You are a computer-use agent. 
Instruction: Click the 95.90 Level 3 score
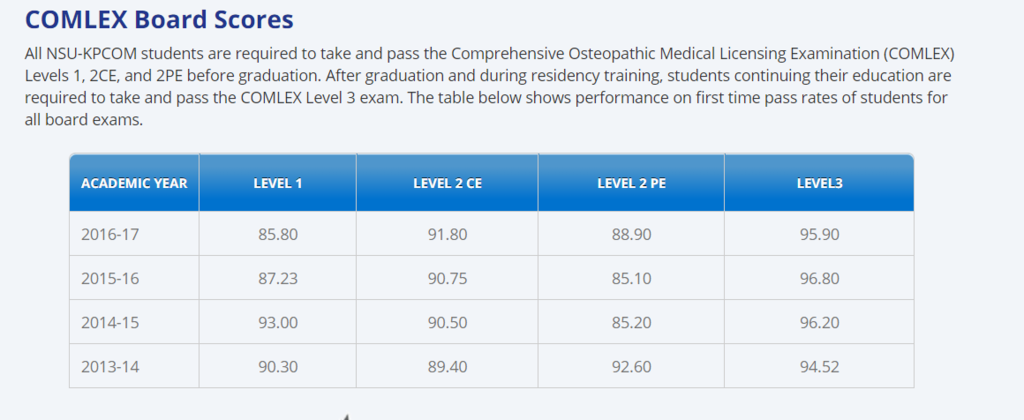(x=819, y=235)
